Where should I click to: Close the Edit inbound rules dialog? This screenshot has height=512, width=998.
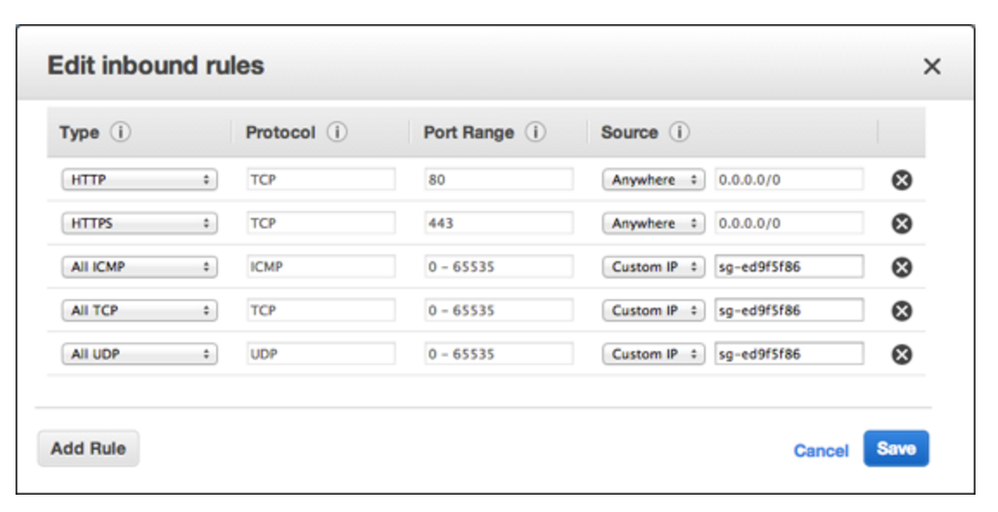[931, 67]
